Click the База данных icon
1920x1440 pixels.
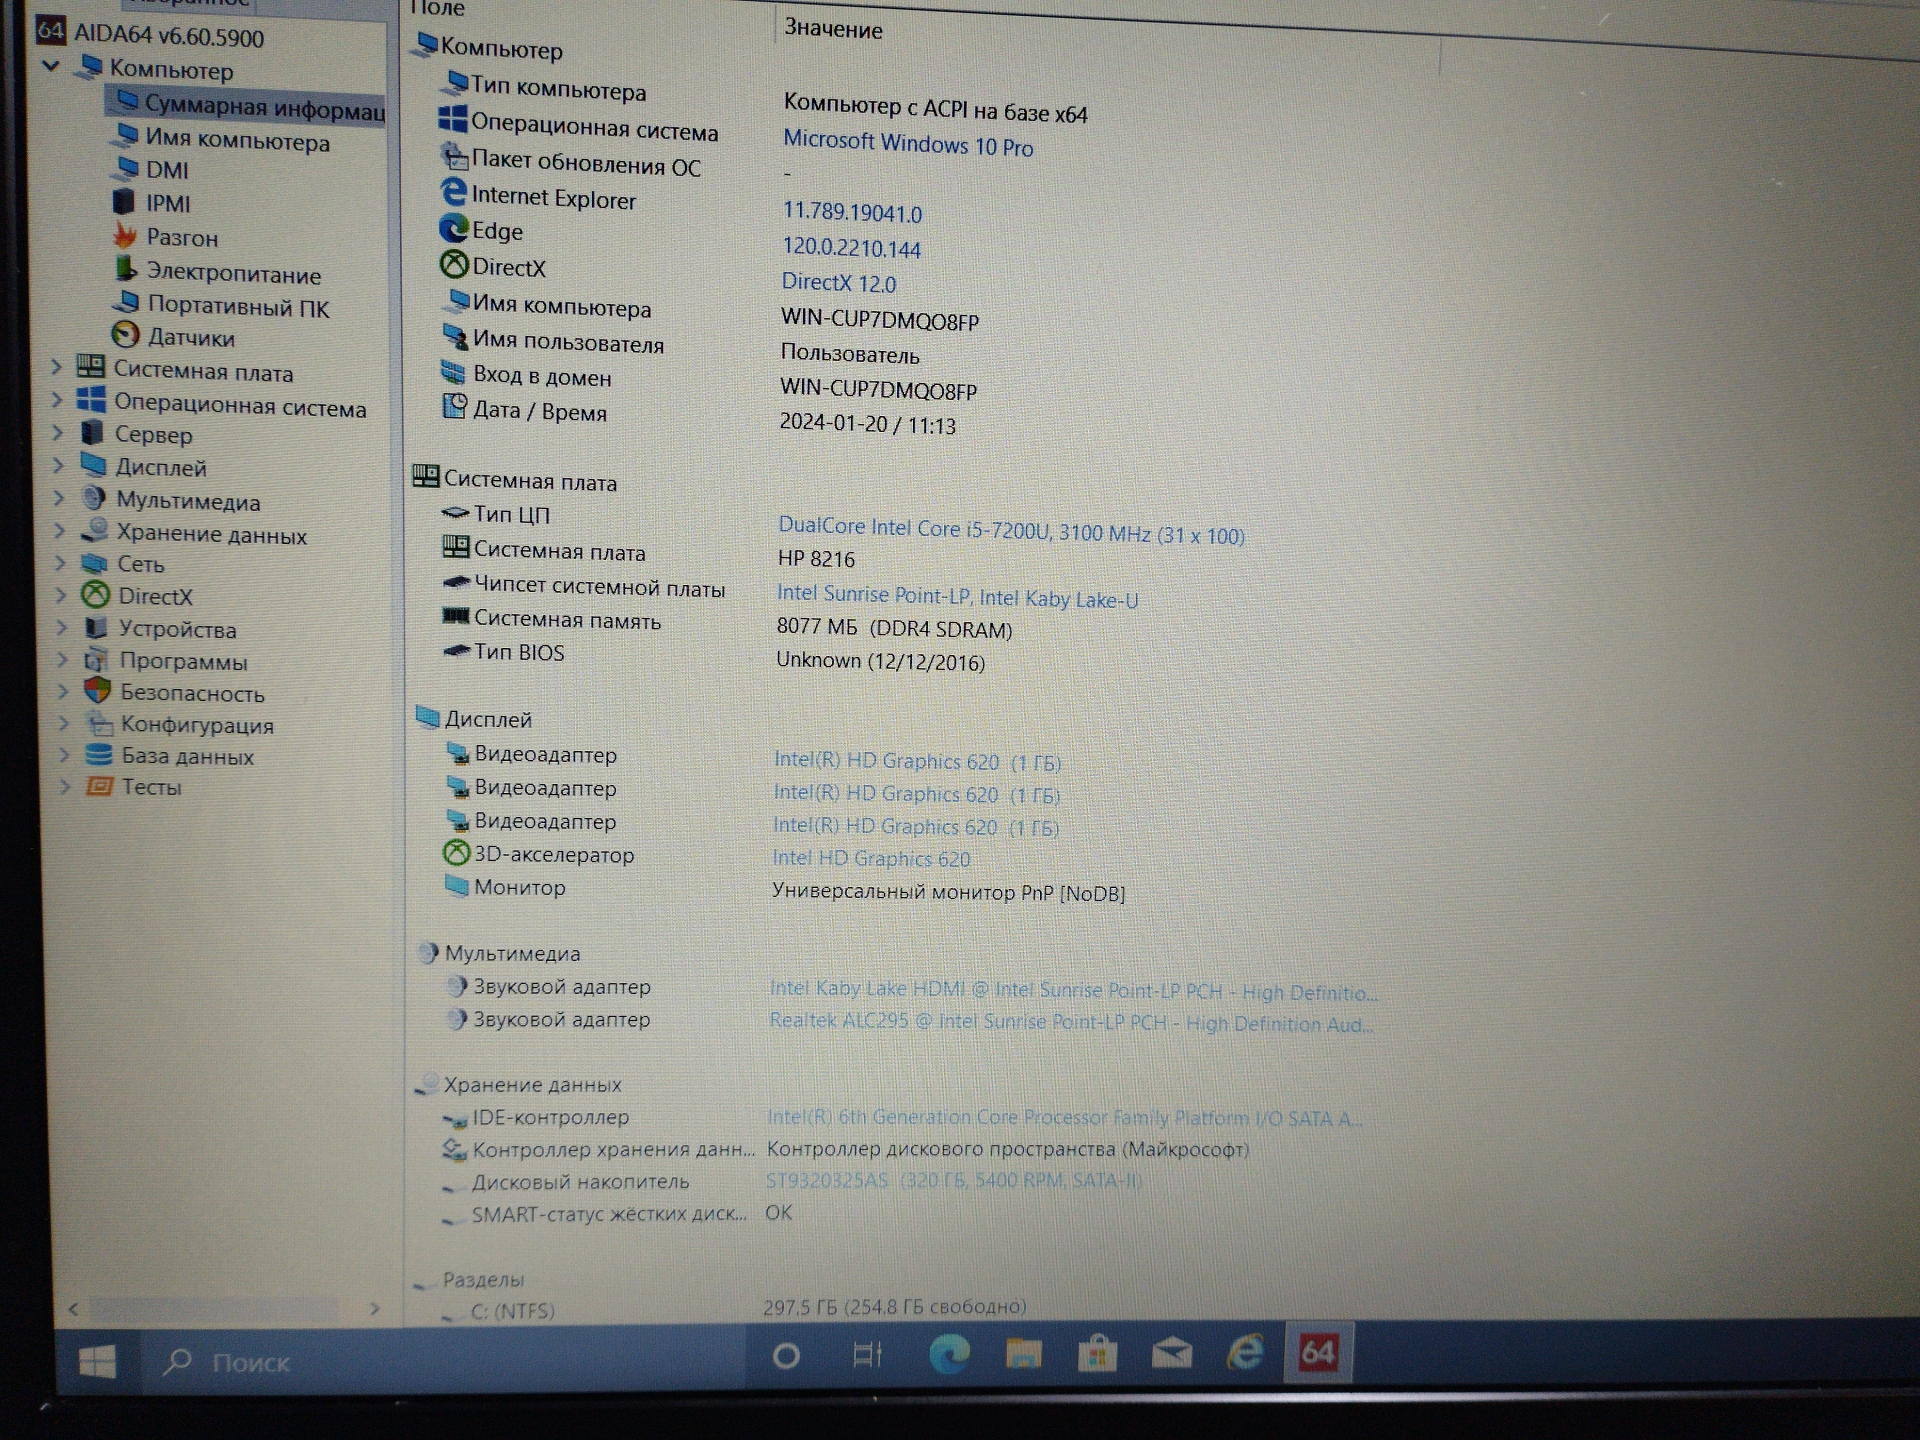click(99, 754)
